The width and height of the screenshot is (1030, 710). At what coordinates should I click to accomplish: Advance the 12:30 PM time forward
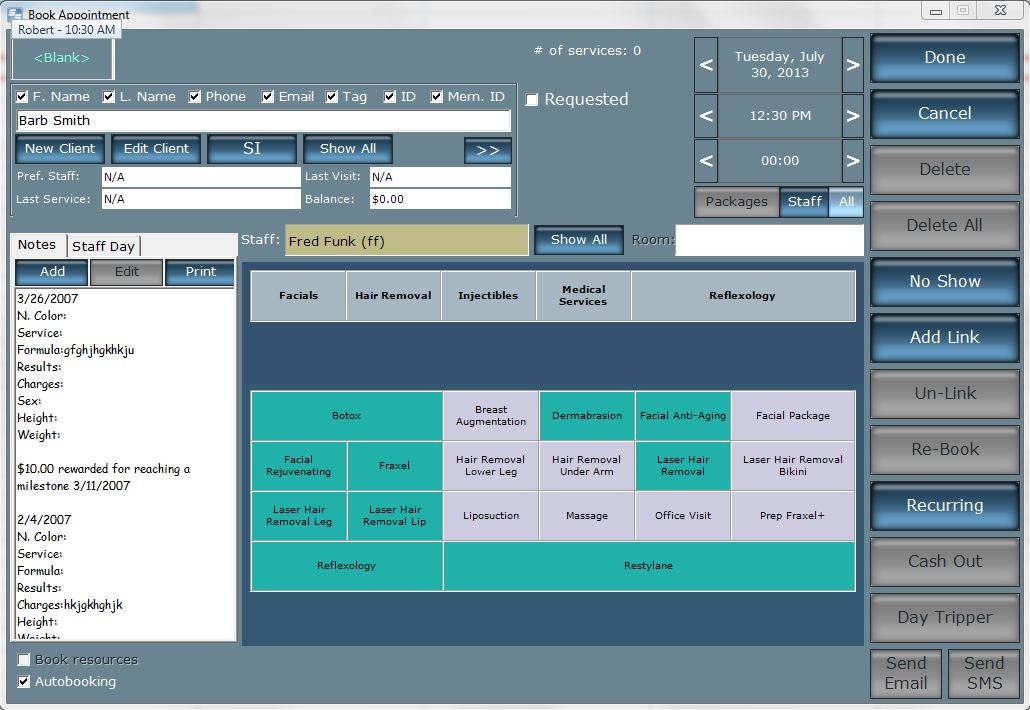tap(852, 115)
